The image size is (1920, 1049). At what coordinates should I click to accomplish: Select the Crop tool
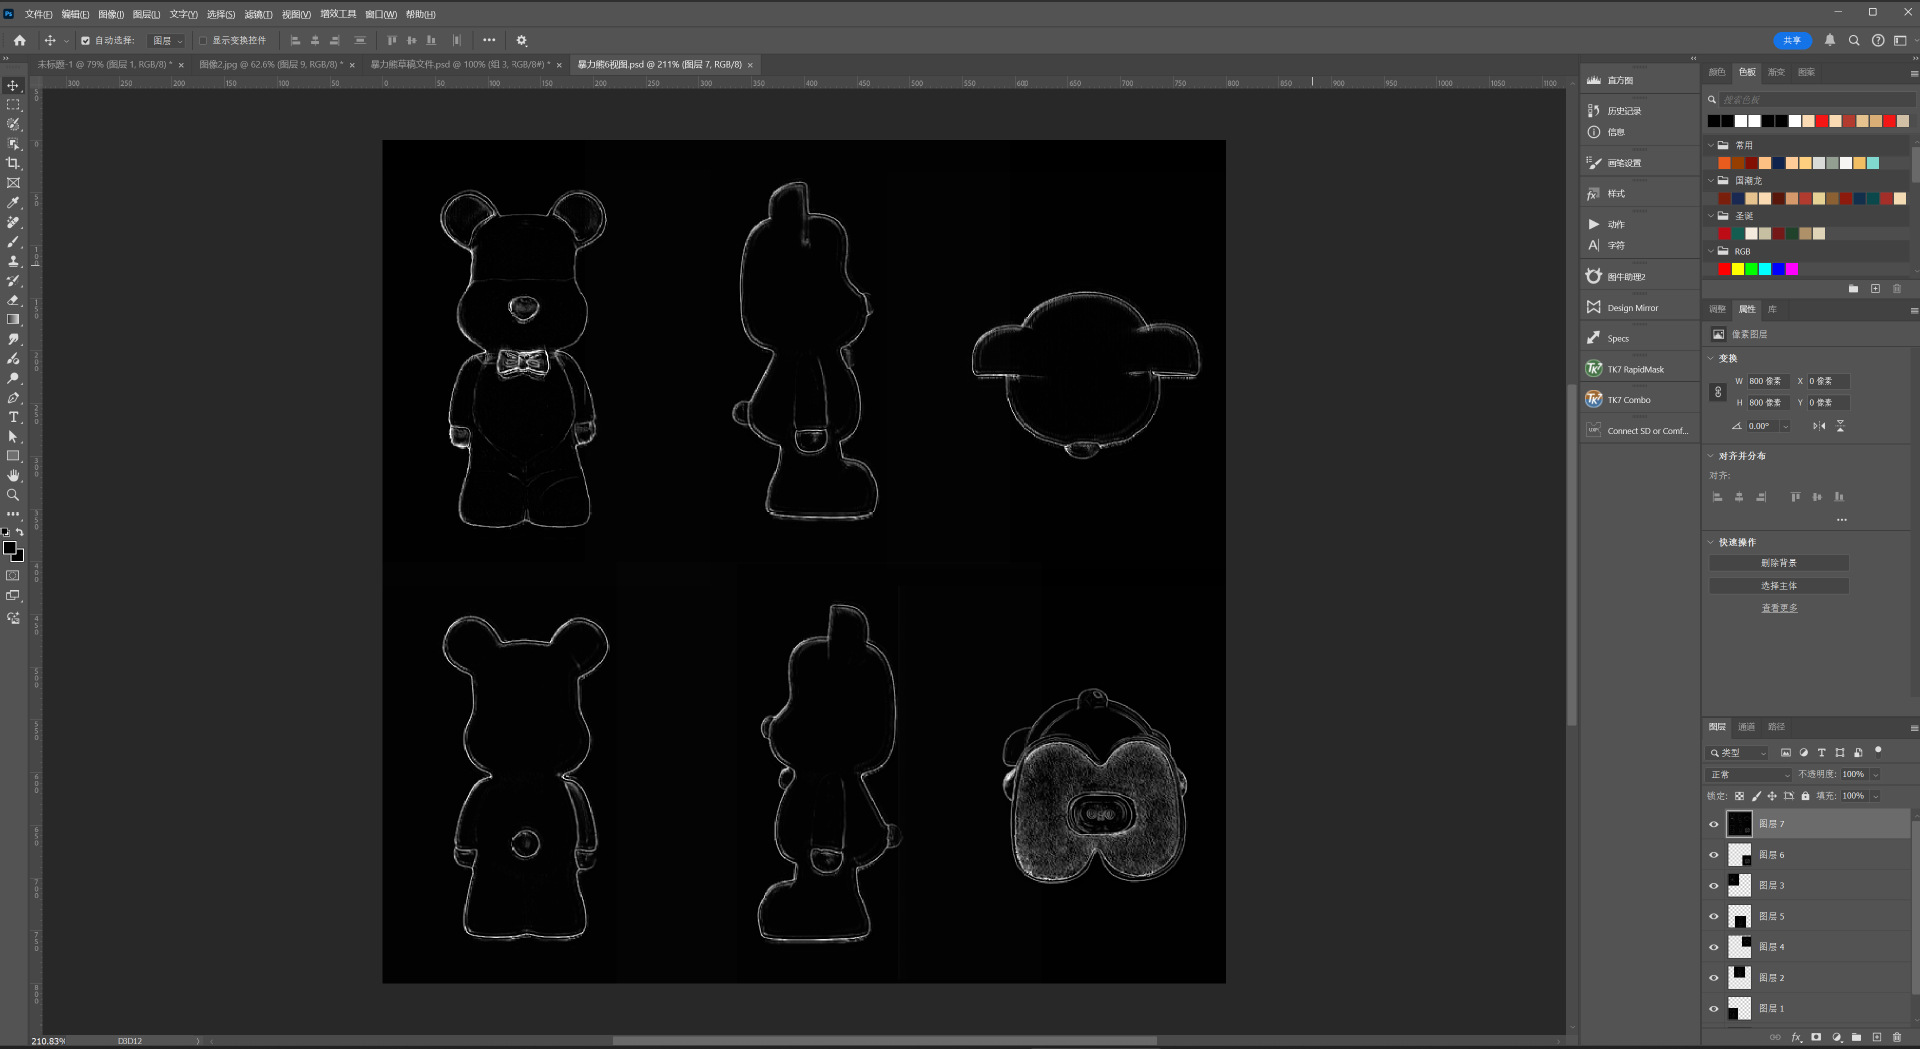tap(13, 163)
